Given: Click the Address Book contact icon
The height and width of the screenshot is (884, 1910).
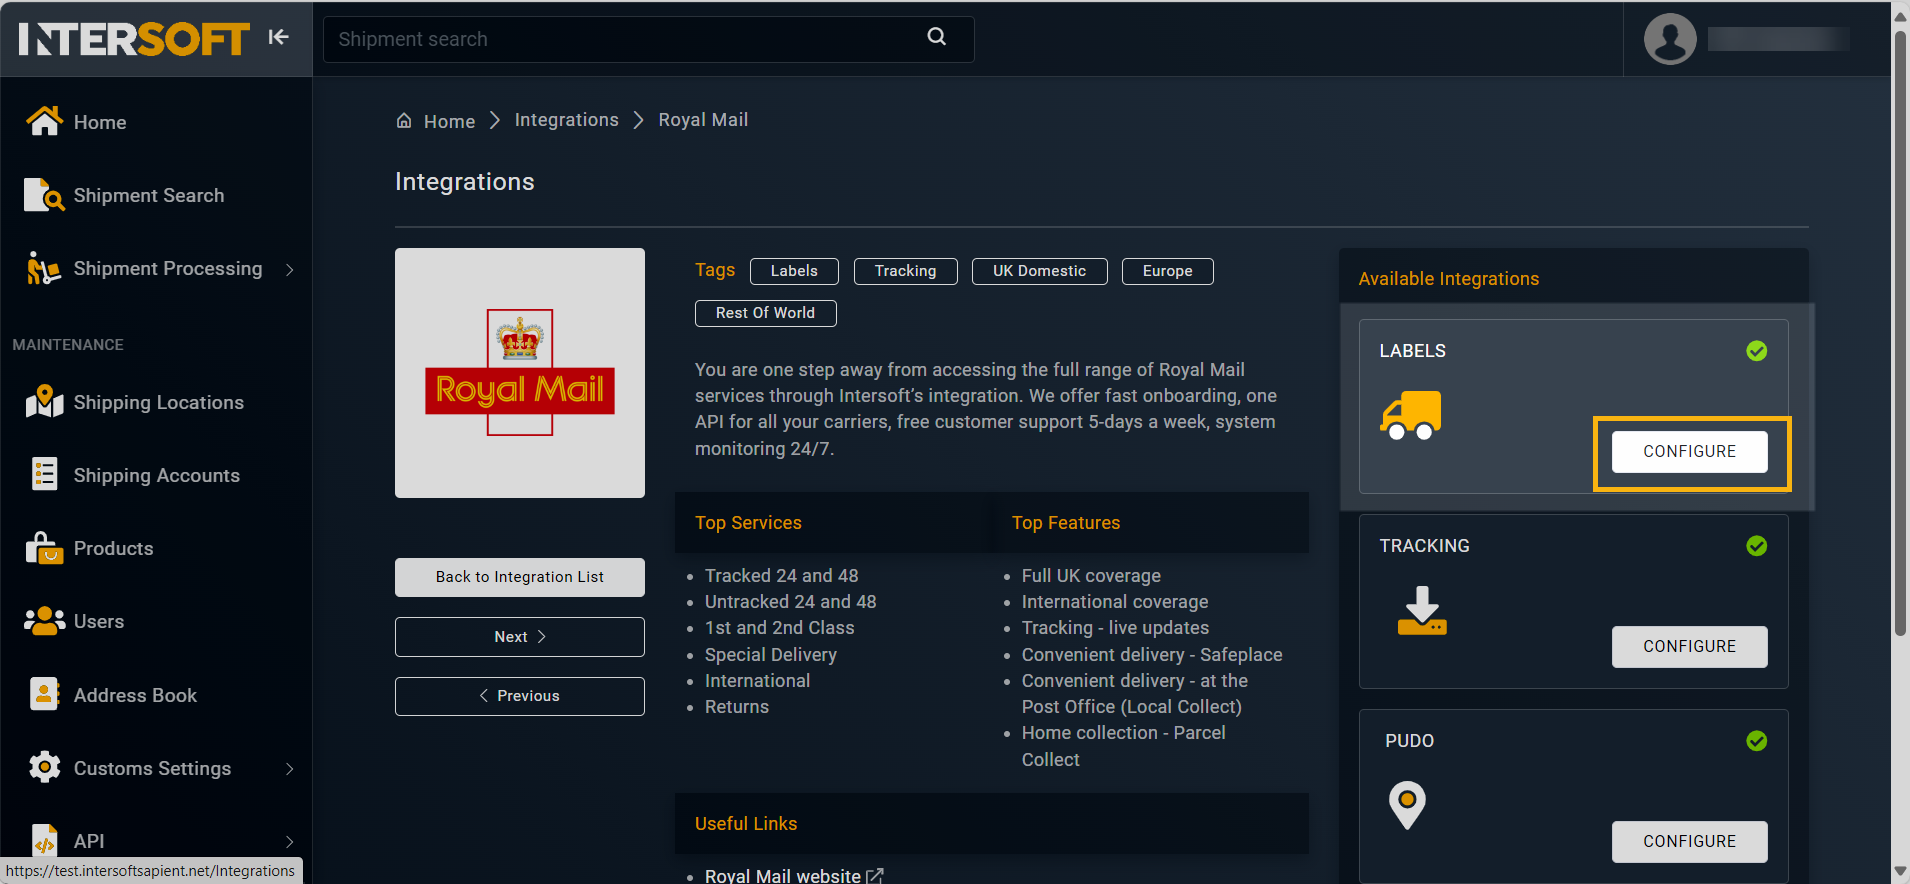Looking at the screenshot, I should click(x=44, y=694).
